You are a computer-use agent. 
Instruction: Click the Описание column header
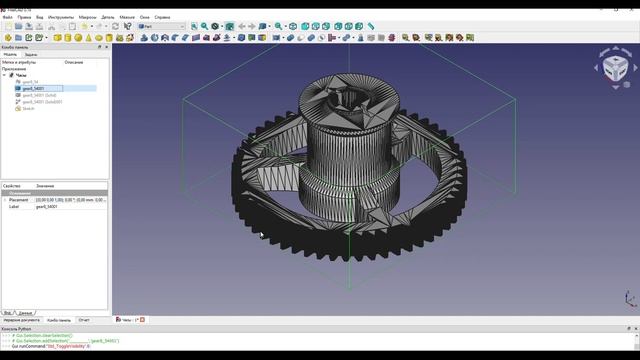(74, 62)
